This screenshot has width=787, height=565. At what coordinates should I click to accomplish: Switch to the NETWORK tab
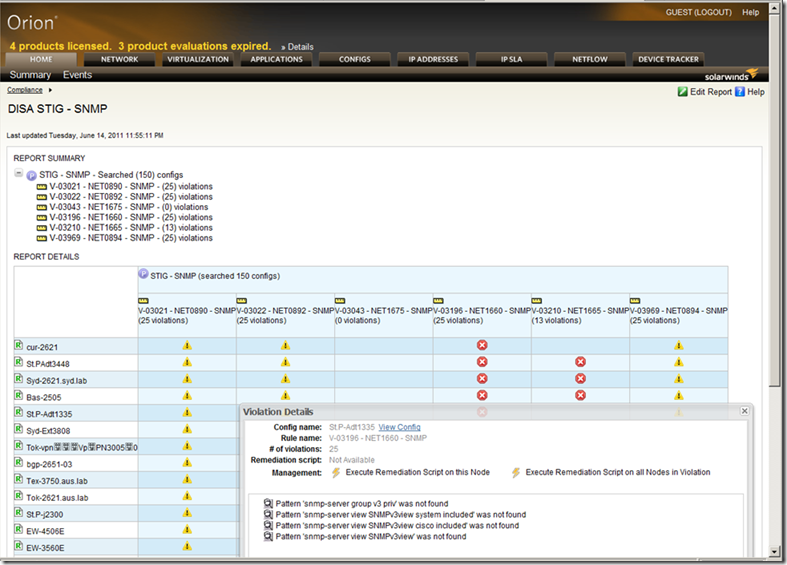tap(119, 59)
